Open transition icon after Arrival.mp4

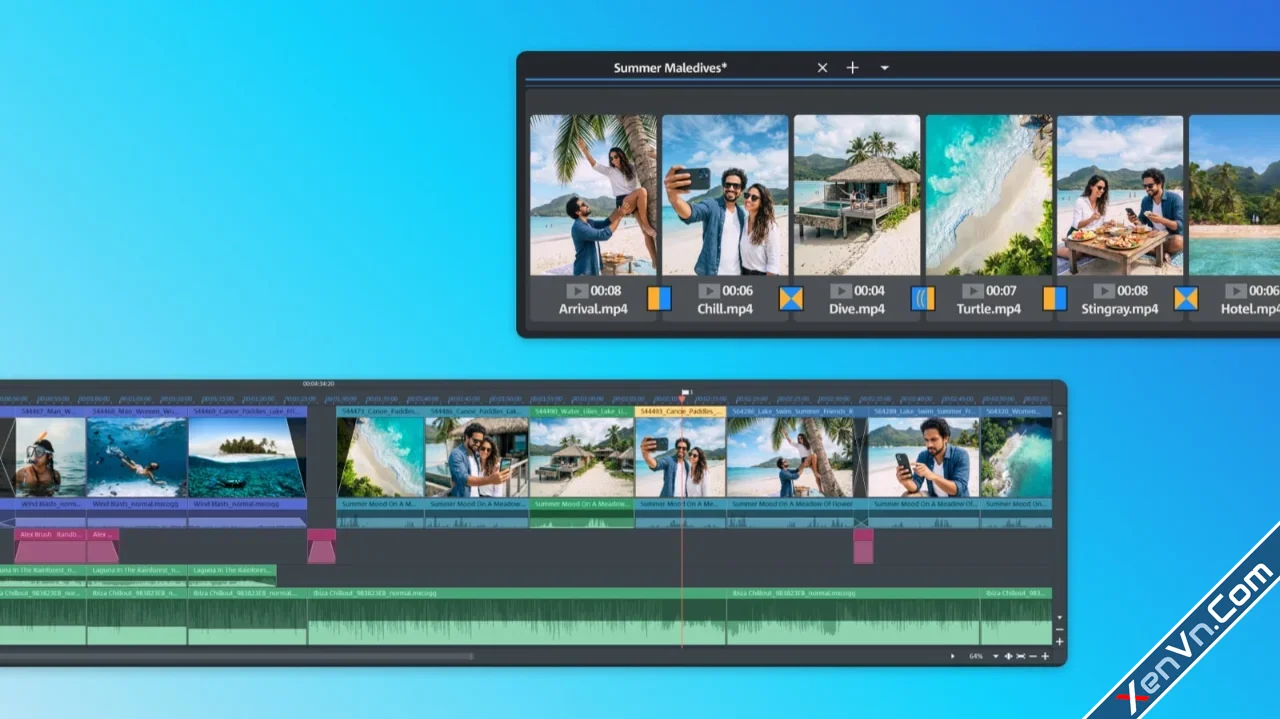(659, 298)
